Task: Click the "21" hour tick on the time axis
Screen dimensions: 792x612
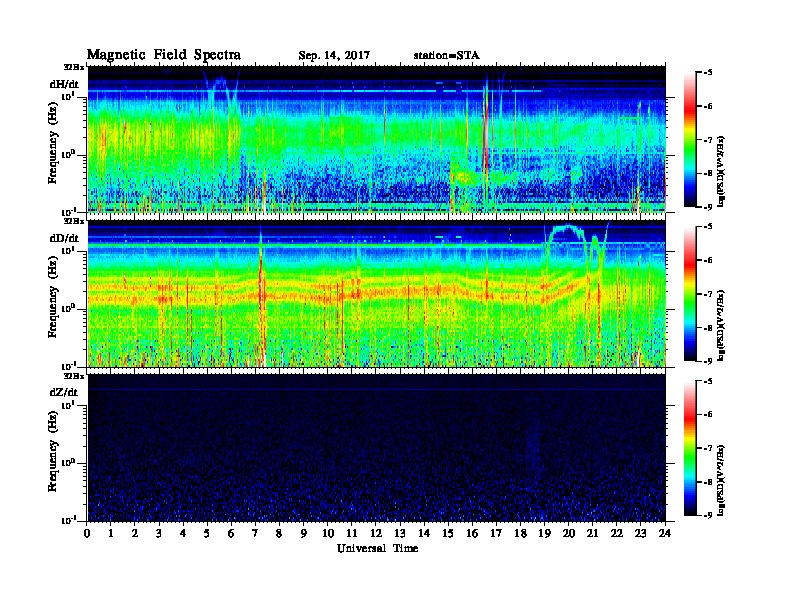Action: 592,534
